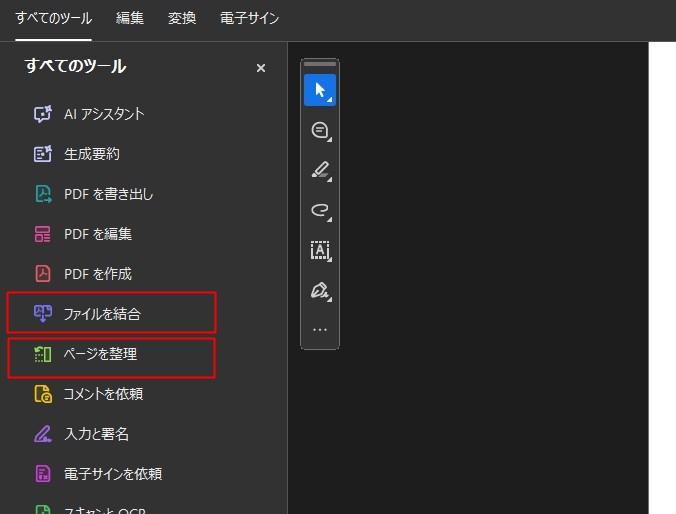Click the ファイルを結合 icon
676x514 pixels.
pos(43,313)
